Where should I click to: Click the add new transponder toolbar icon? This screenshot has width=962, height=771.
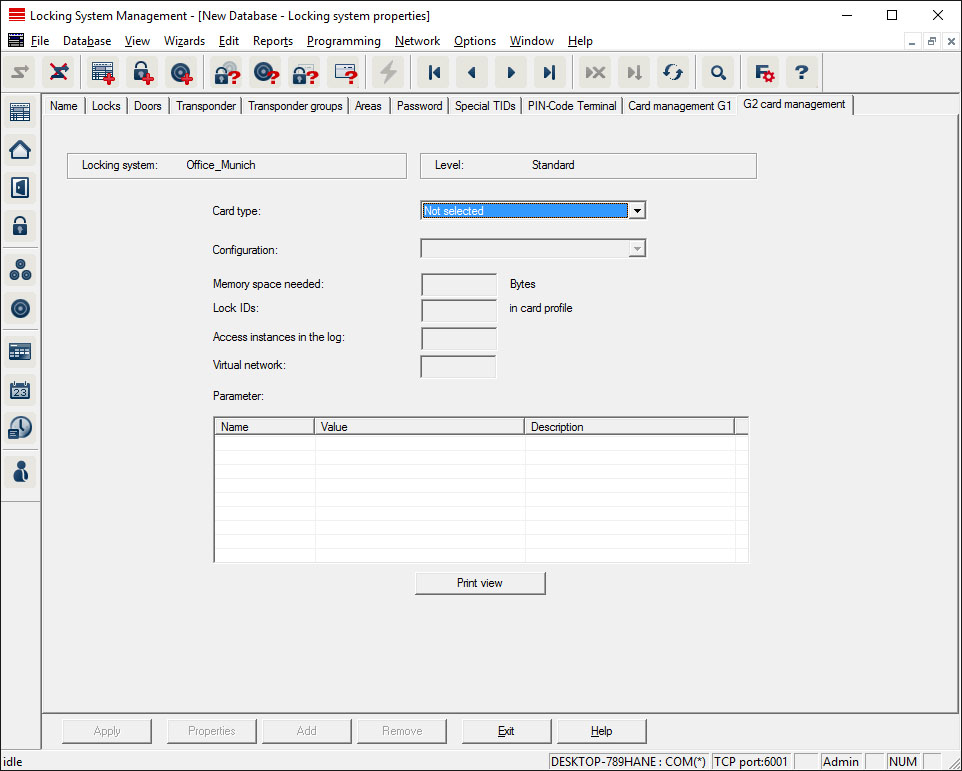click(x=180, y=72)
